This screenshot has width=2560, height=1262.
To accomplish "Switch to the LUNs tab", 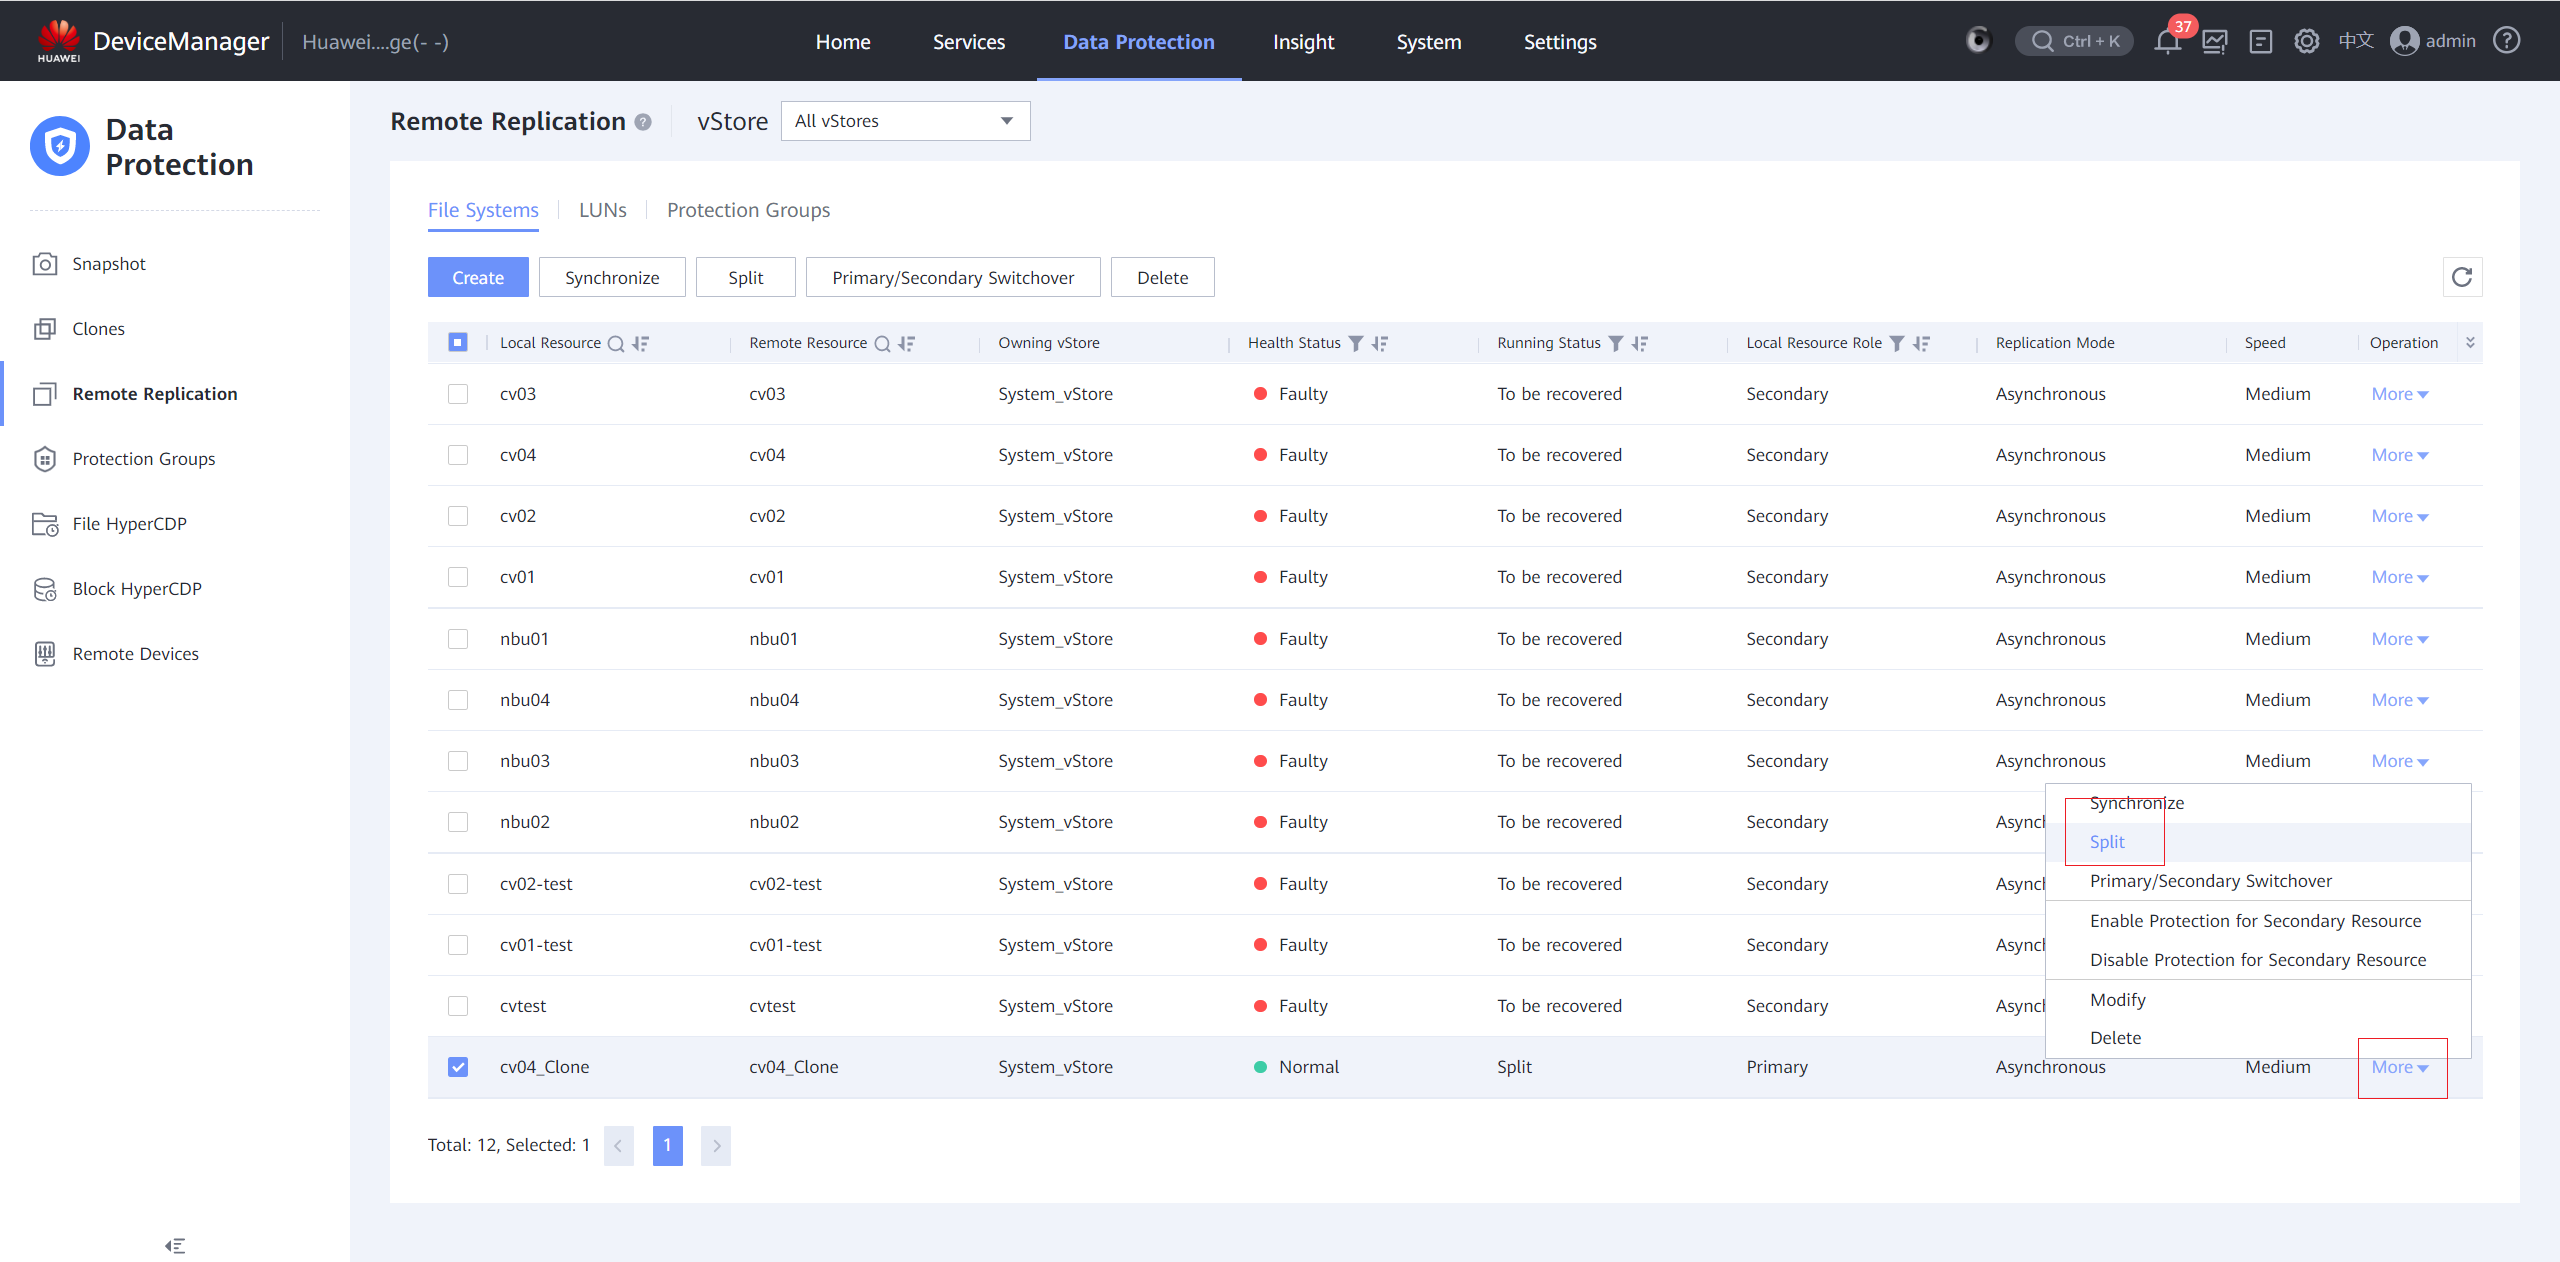I will pos(602,210).
